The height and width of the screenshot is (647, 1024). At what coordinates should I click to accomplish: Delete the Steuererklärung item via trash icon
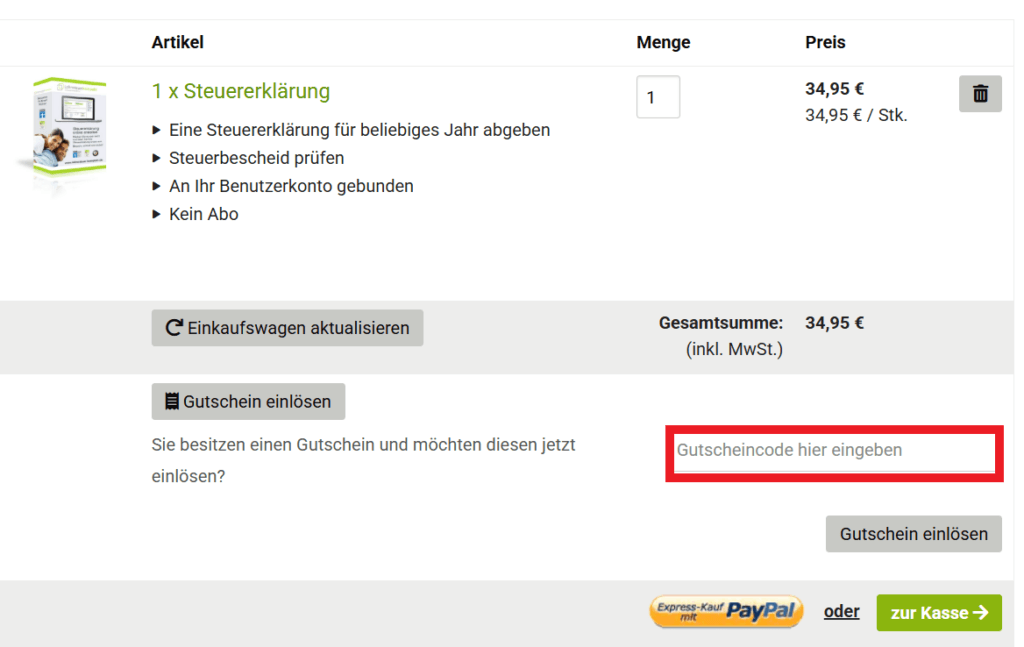(980, 93)
